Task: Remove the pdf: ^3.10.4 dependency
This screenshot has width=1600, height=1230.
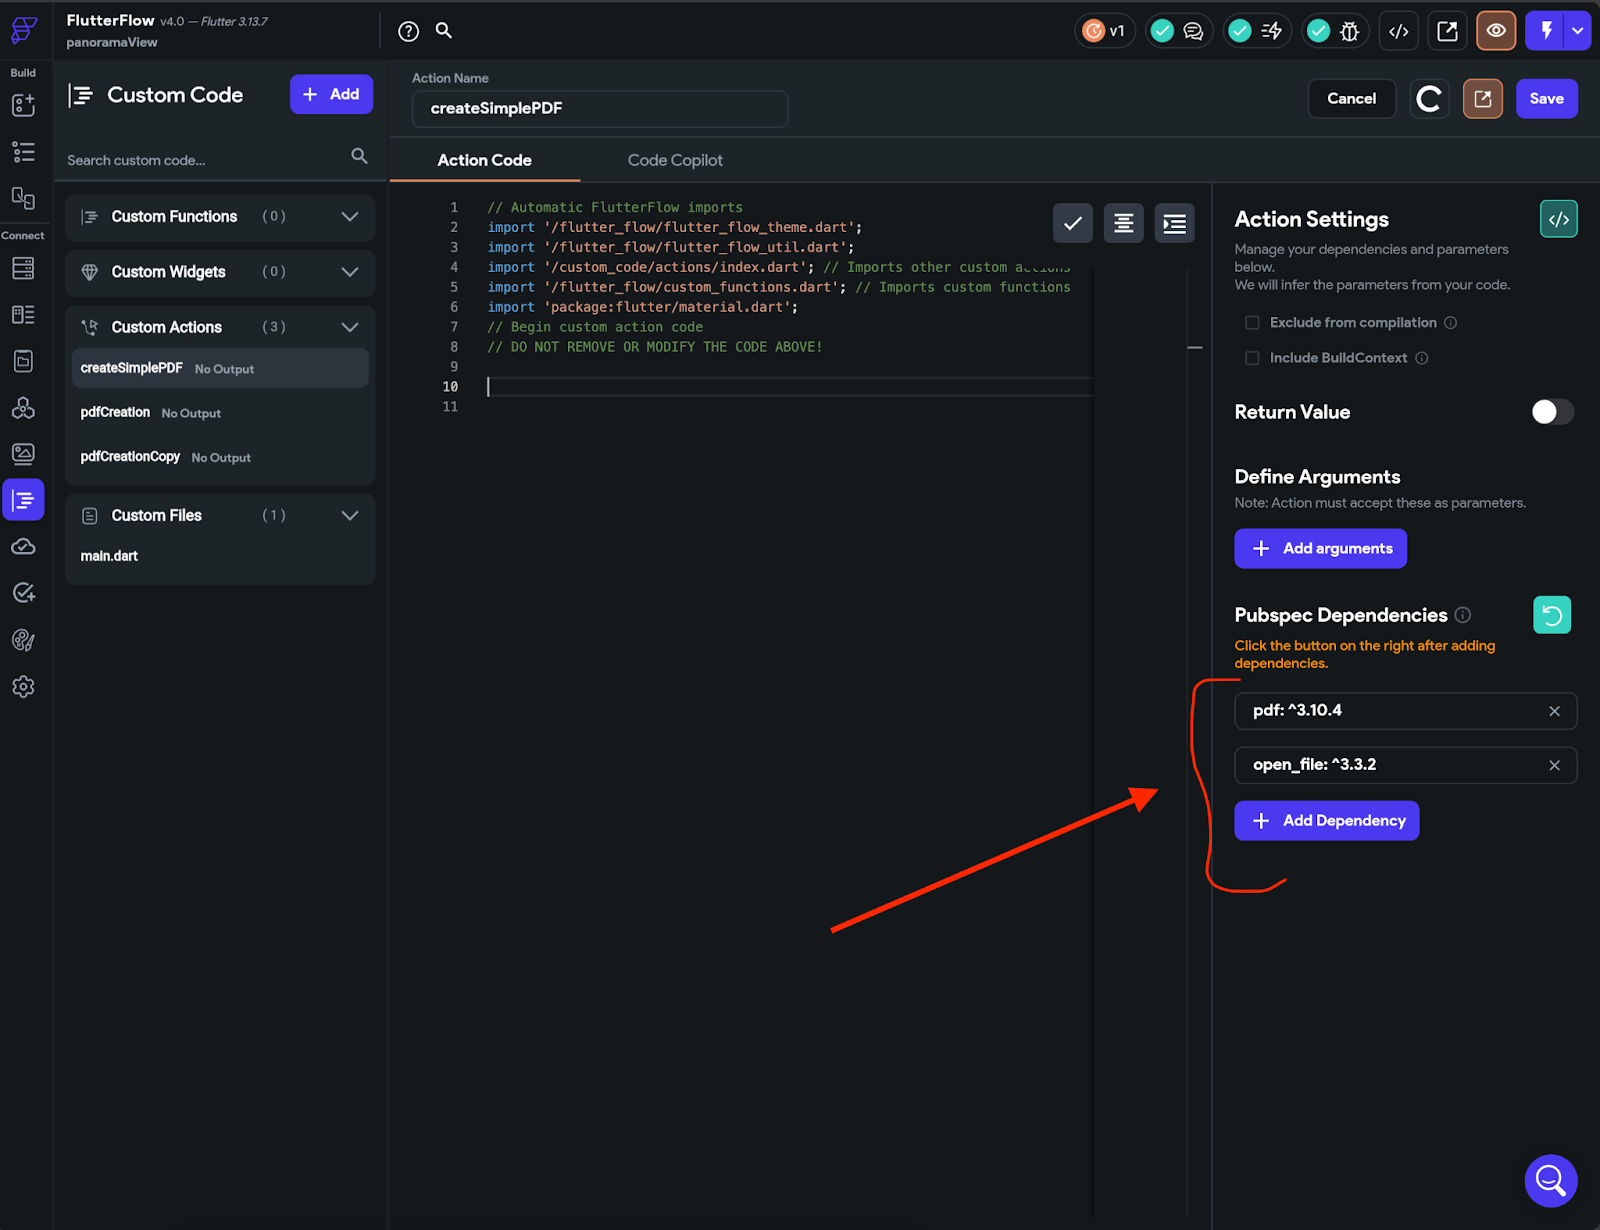Action: (1555, 711)
